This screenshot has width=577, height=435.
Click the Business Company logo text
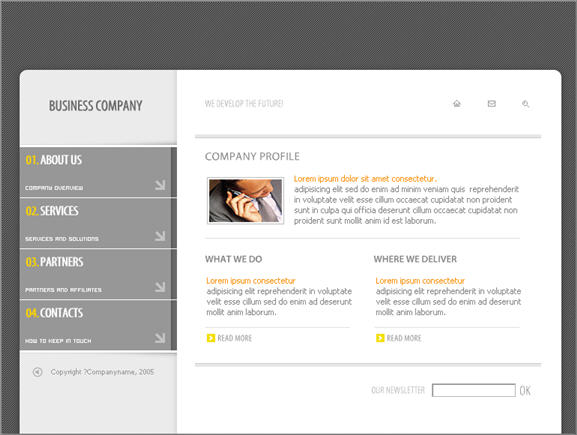coord(96,106)
